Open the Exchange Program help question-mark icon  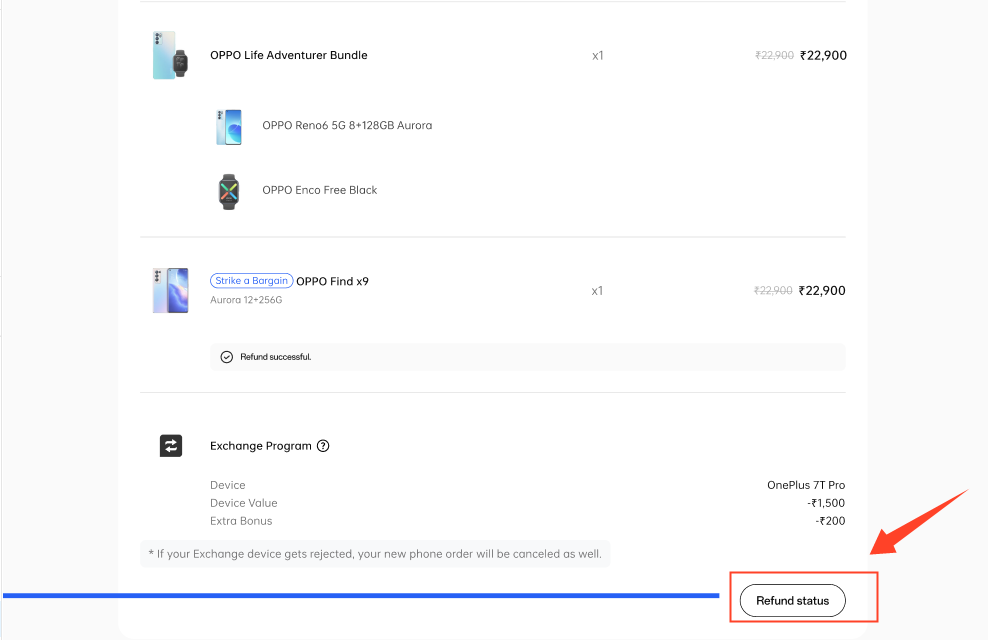(323, 446)
